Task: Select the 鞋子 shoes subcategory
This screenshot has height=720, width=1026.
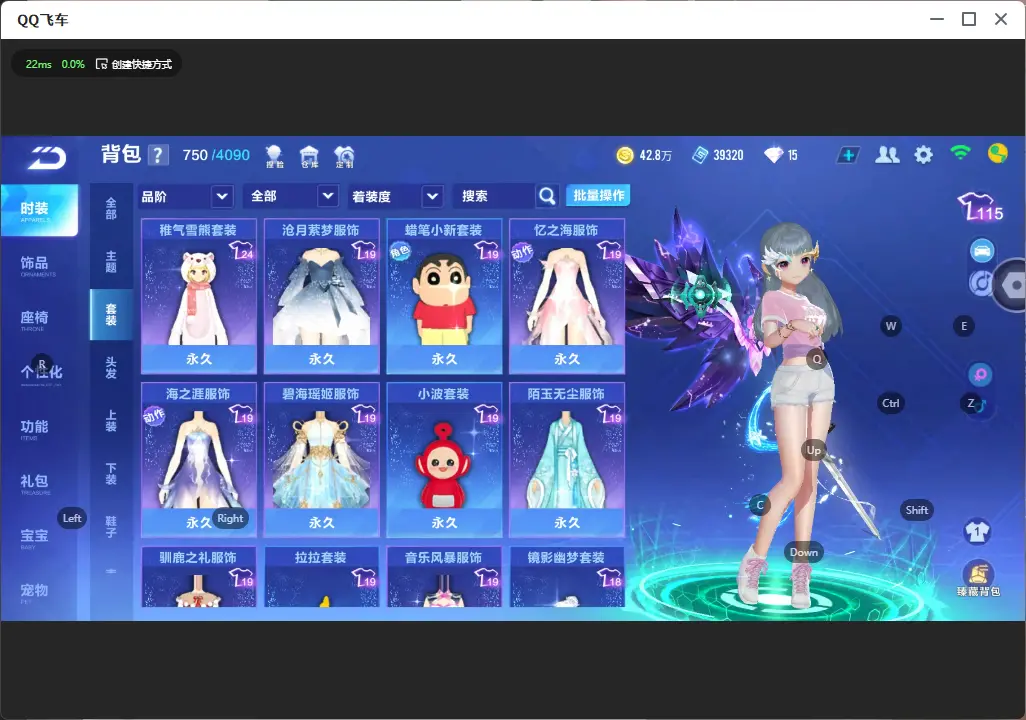Action: 111,526
